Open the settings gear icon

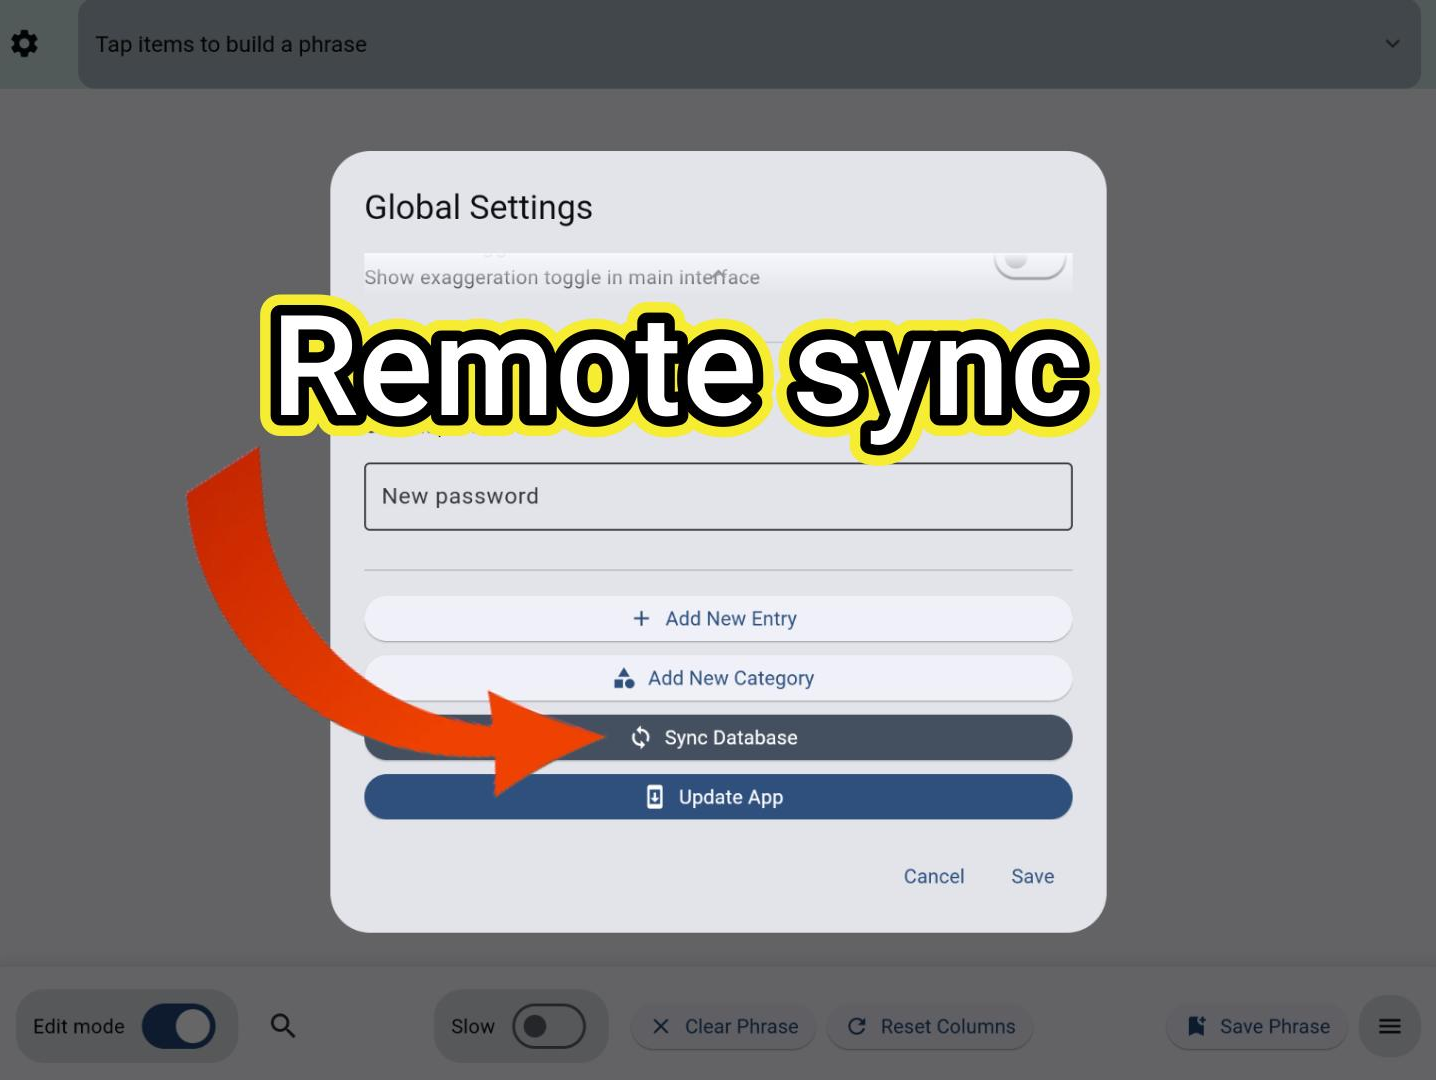[x=24, y=43]
